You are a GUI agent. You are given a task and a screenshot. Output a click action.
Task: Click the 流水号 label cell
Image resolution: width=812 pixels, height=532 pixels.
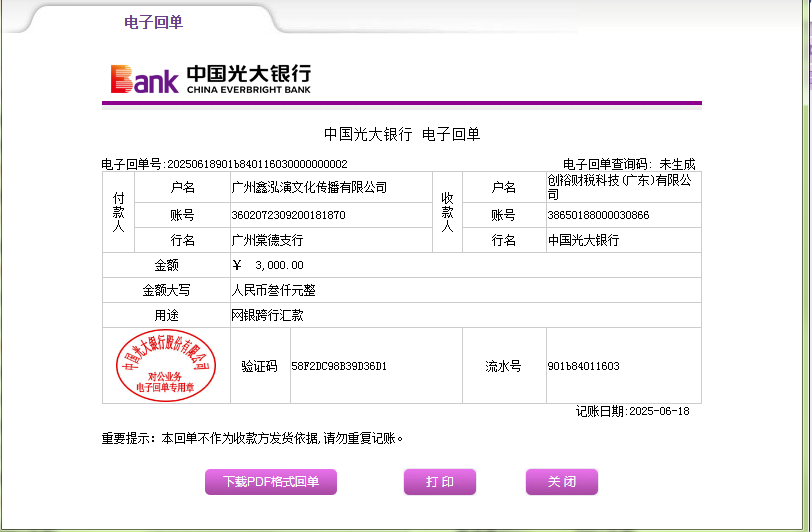[x=503, y=366]
